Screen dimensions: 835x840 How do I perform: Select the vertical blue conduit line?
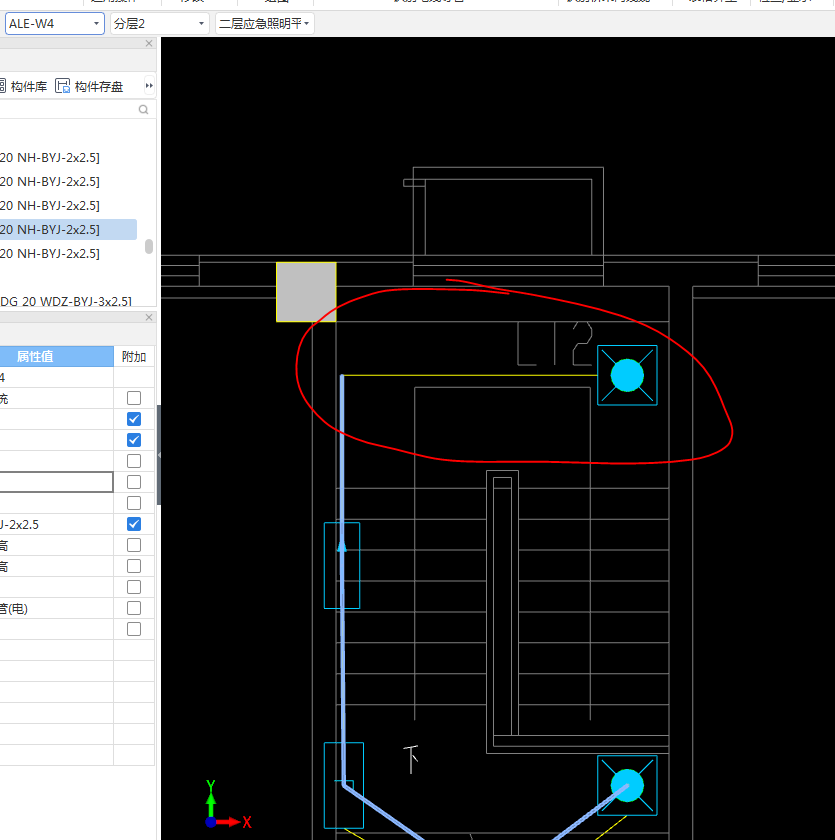(342, 579)
